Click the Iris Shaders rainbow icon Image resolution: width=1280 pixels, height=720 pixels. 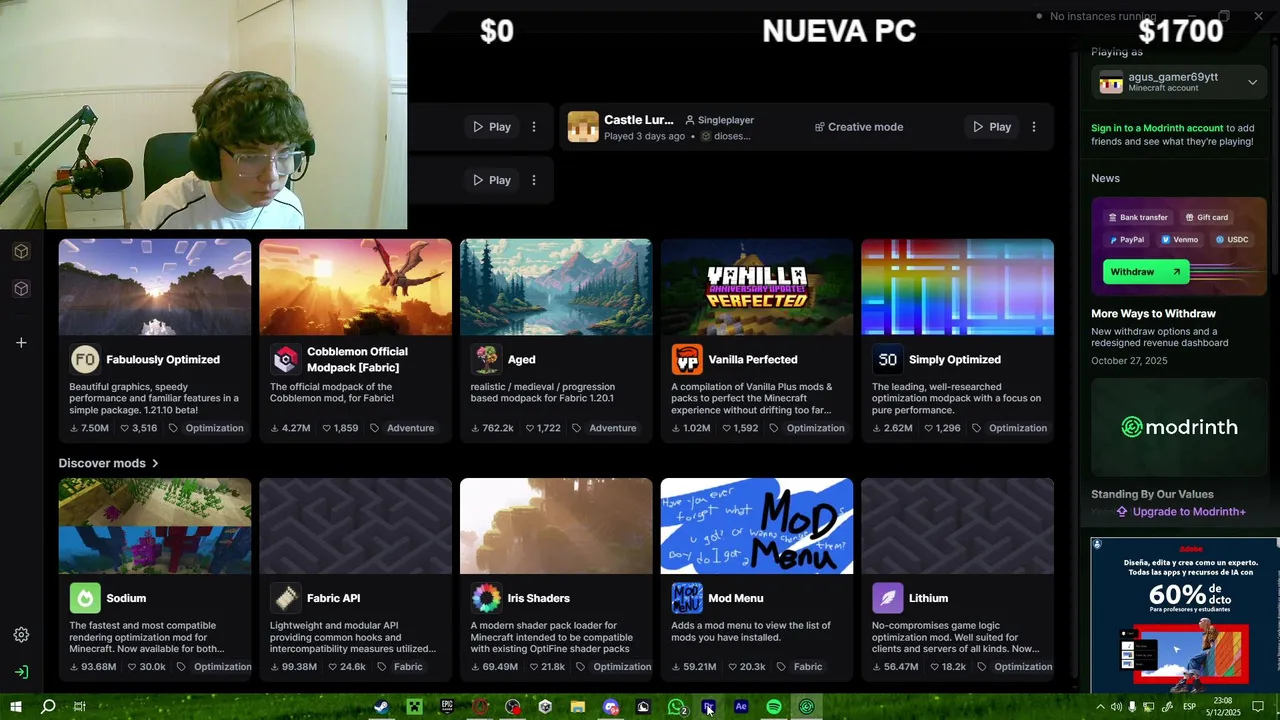pyautogui.click(x=487, y=598)
